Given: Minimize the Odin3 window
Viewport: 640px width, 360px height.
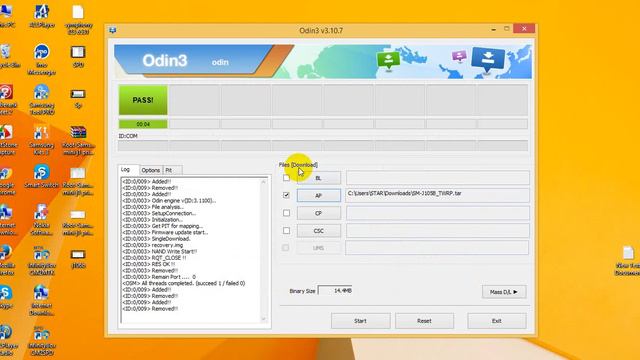Looking at the screenshot, I should tap(493, 29).
